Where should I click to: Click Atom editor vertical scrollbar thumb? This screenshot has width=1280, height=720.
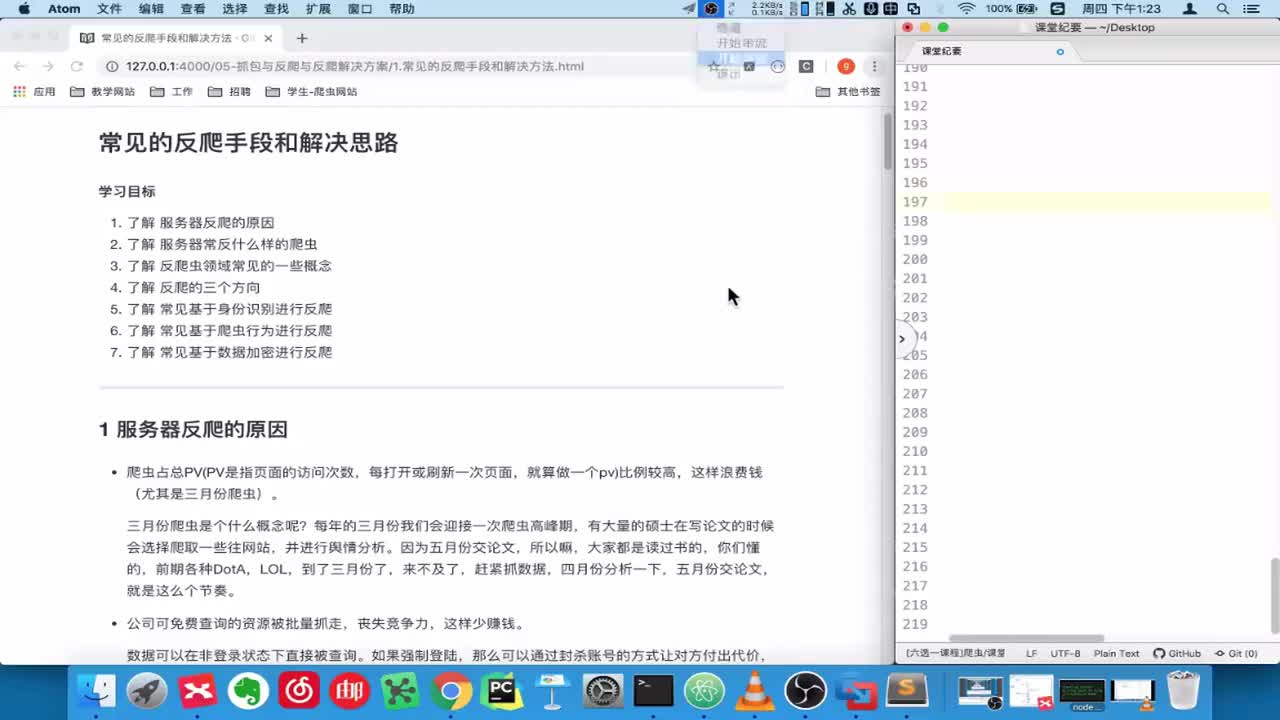(1275, 595)
